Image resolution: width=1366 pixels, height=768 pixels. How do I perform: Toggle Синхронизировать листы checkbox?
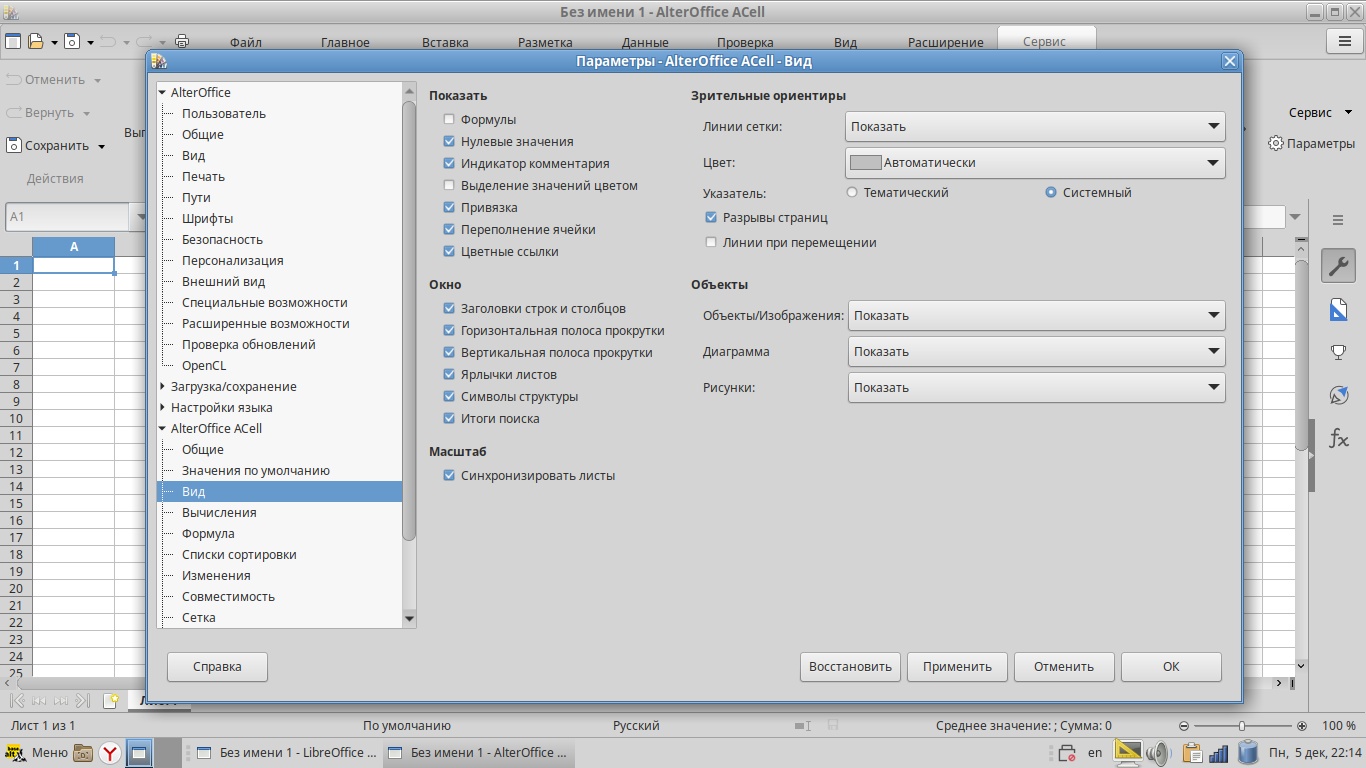coord(449,475)
